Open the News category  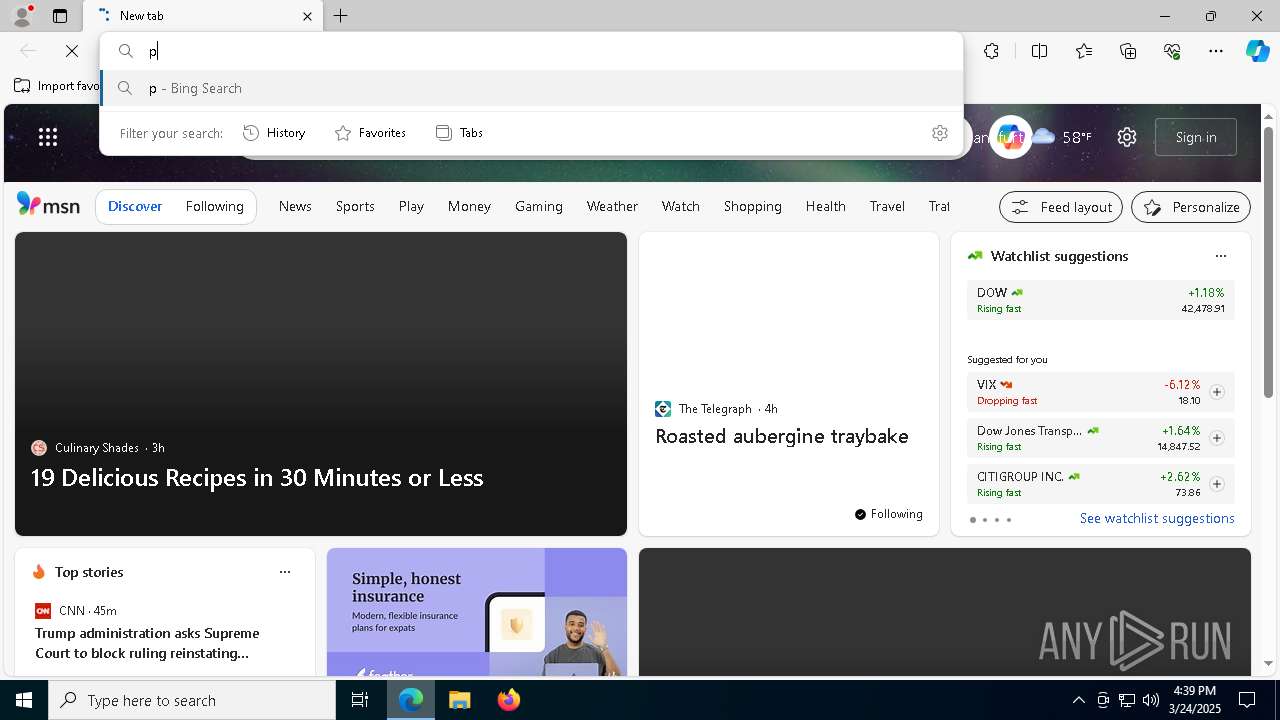pyautogui.click(x=295, y=206)
